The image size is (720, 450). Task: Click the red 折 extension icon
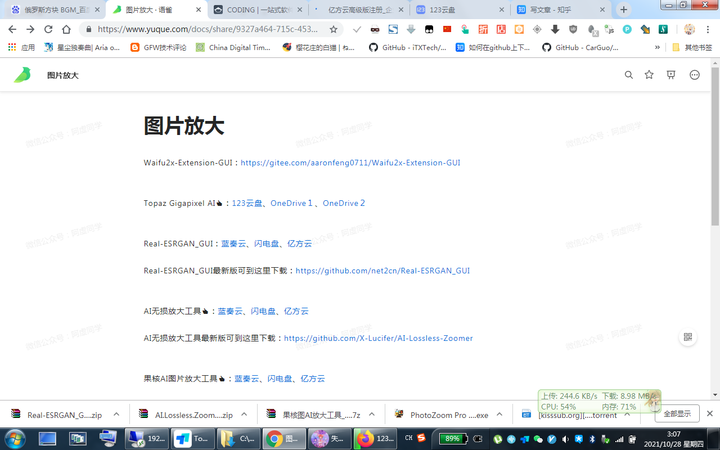(483, 29)
